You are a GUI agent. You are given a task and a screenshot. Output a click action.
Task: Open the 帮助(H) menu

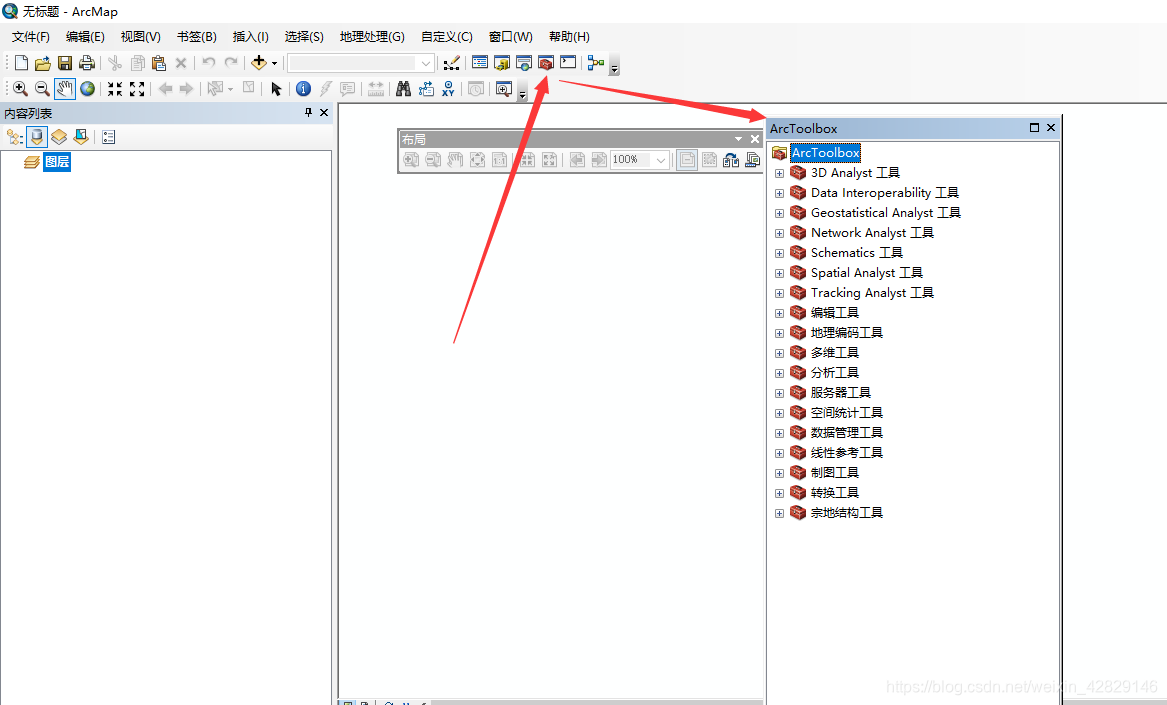[569, 36]
